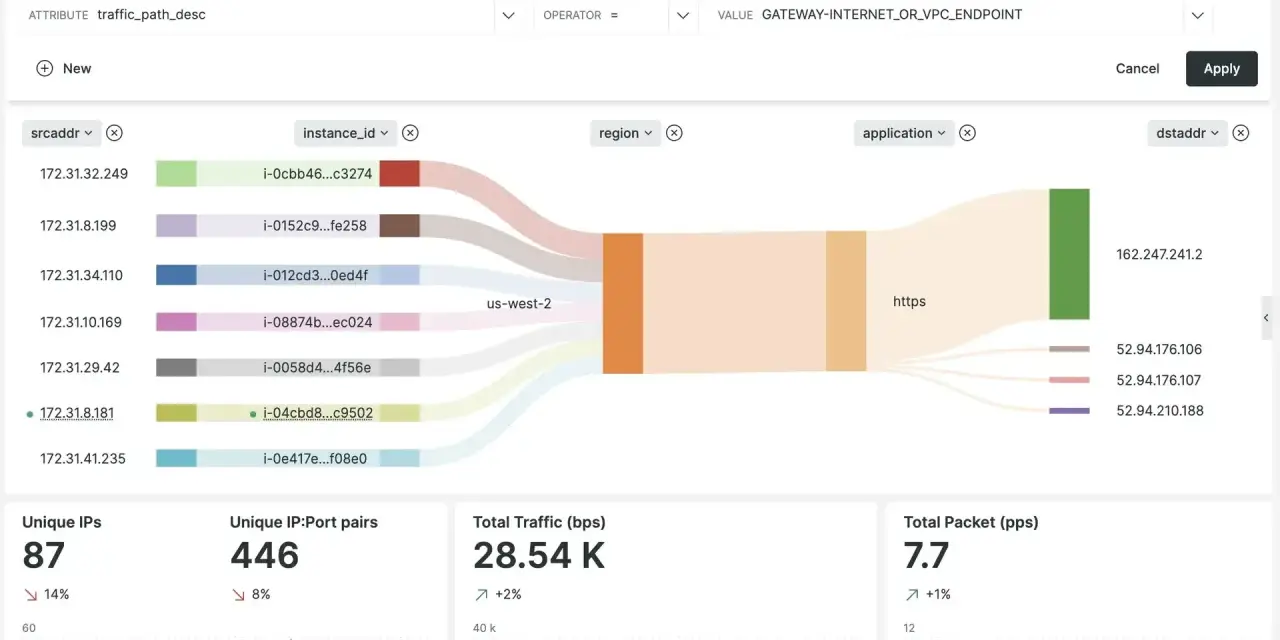Expand side panel using right-edge chevron handle
This screenshot has width=1280, height=640.
tap(1266, 318)
